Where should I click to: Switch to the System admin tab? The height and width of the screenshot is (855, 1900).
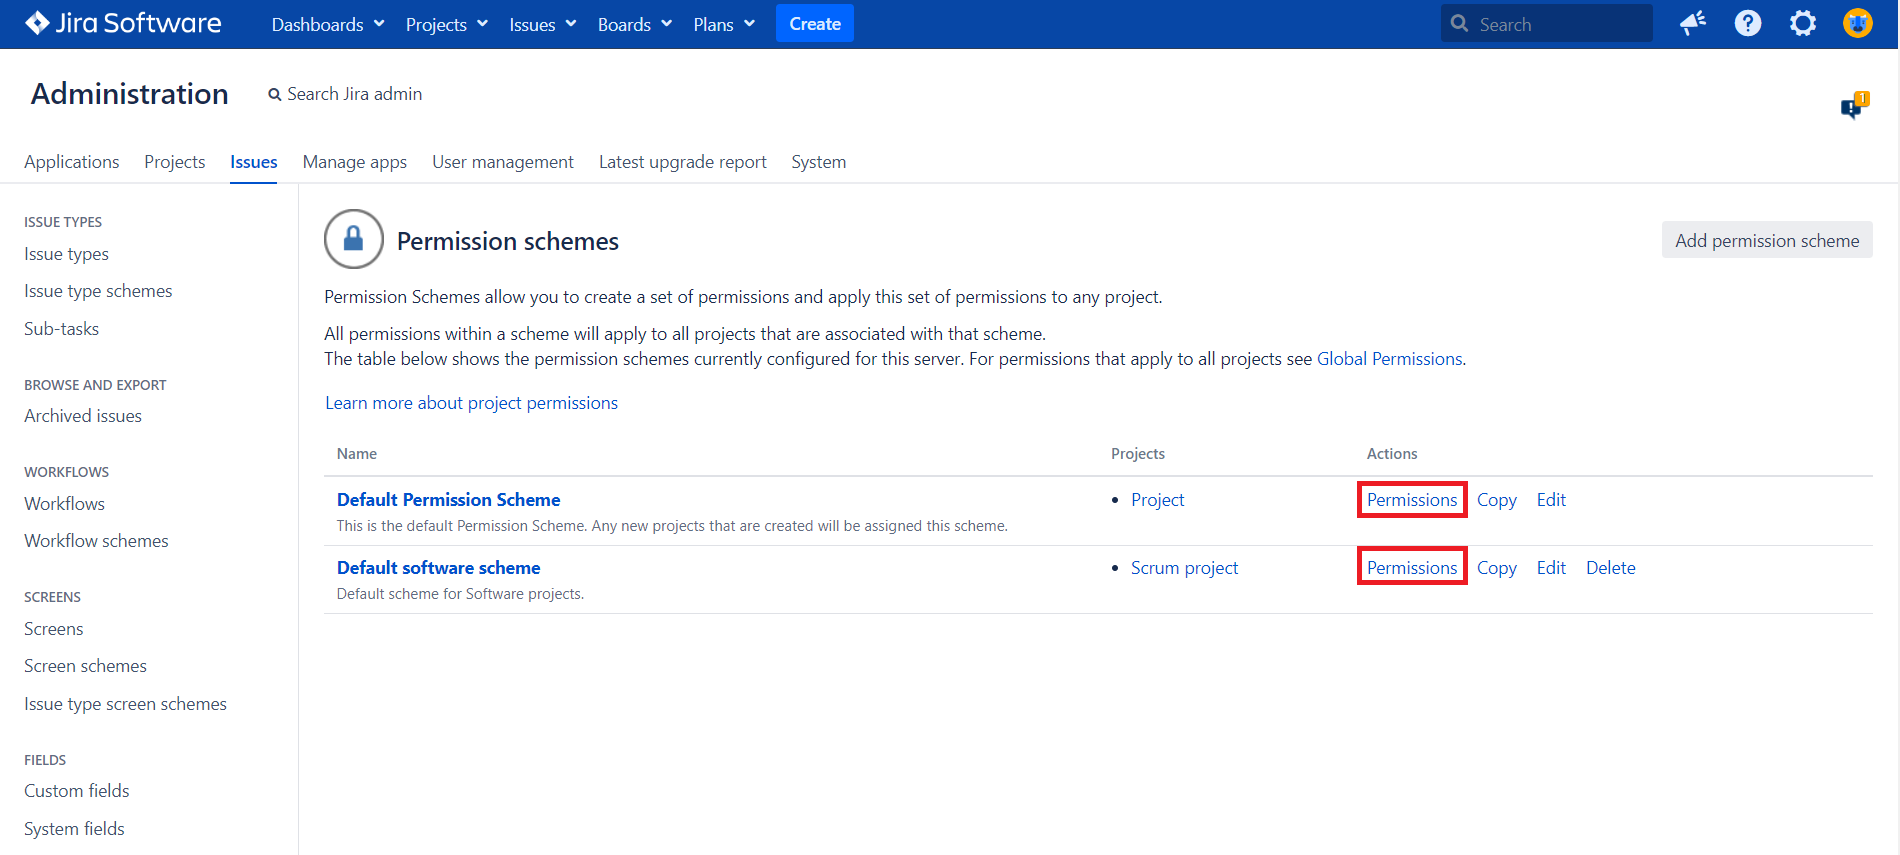point(818,162)
